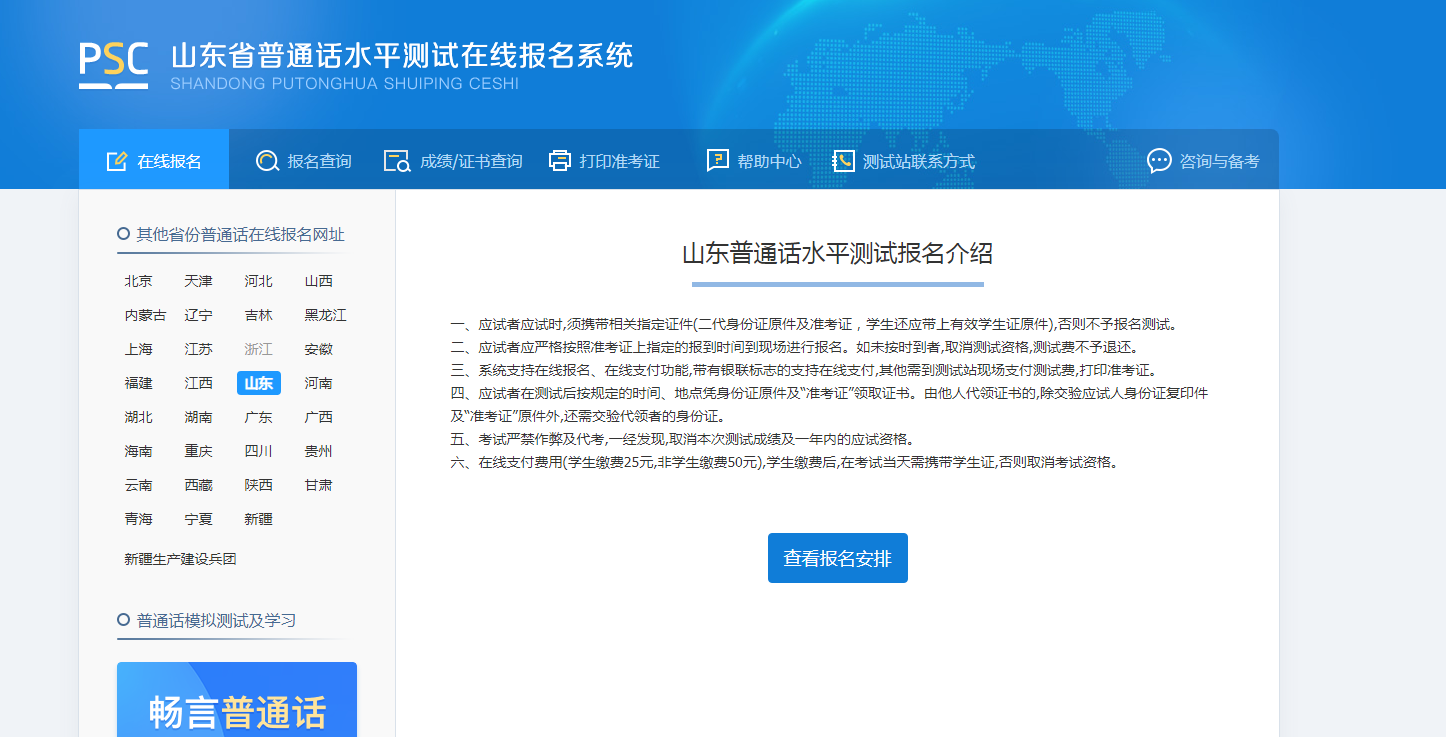
Task: Select the 陕西 province link
Action: pos(259,485)
